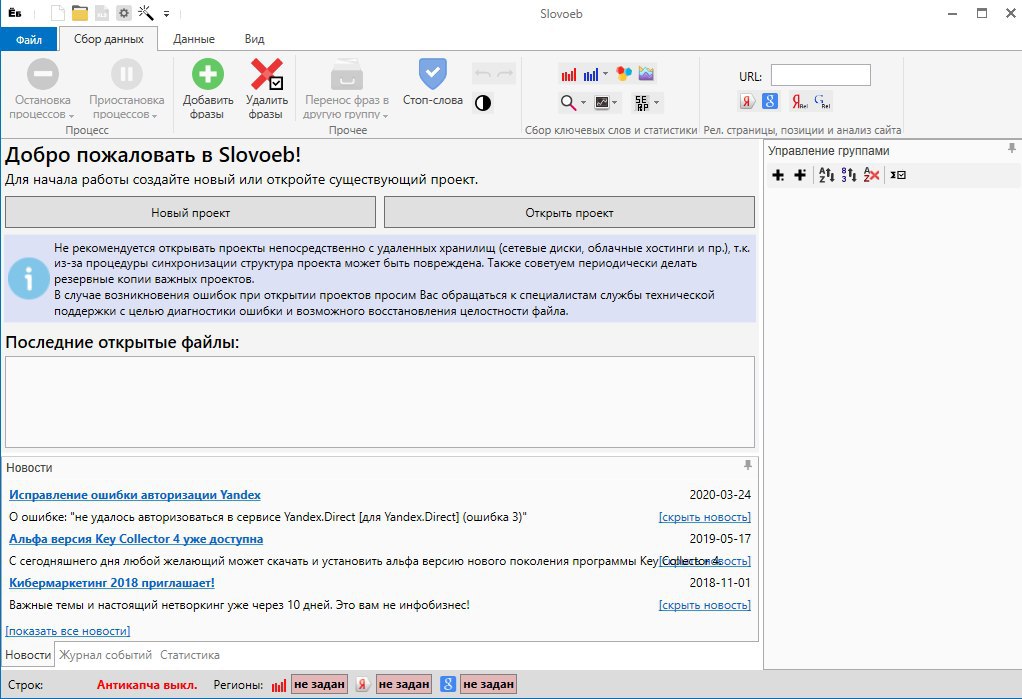Click the dark monitor graph icon

[602, 102]
